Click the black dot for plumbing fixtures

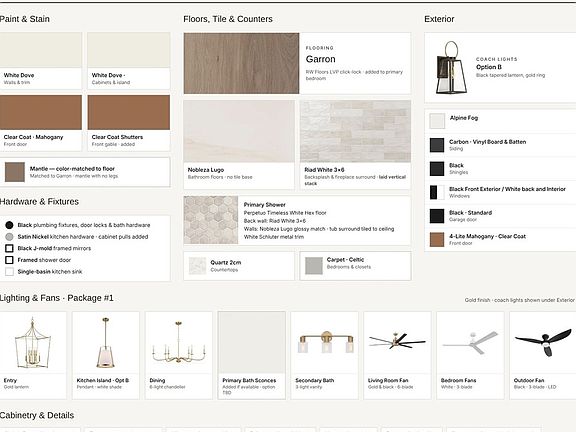(10, 225)
